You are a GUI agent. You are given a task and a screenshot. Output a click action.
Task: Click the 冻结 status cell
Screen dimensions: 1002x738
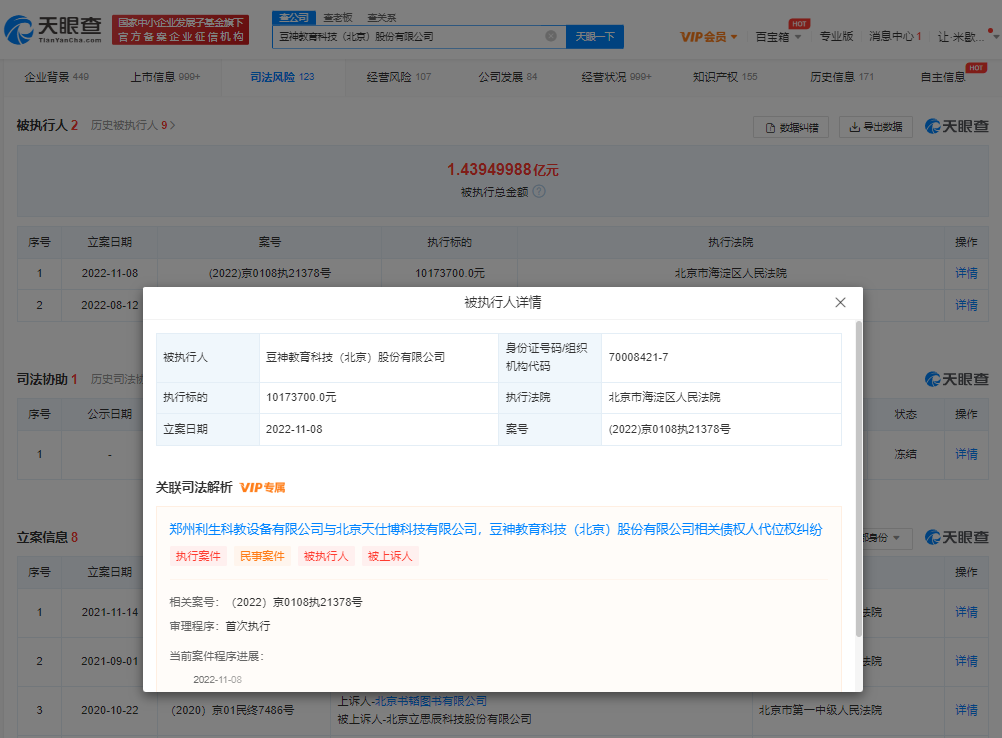coord(905,454)
